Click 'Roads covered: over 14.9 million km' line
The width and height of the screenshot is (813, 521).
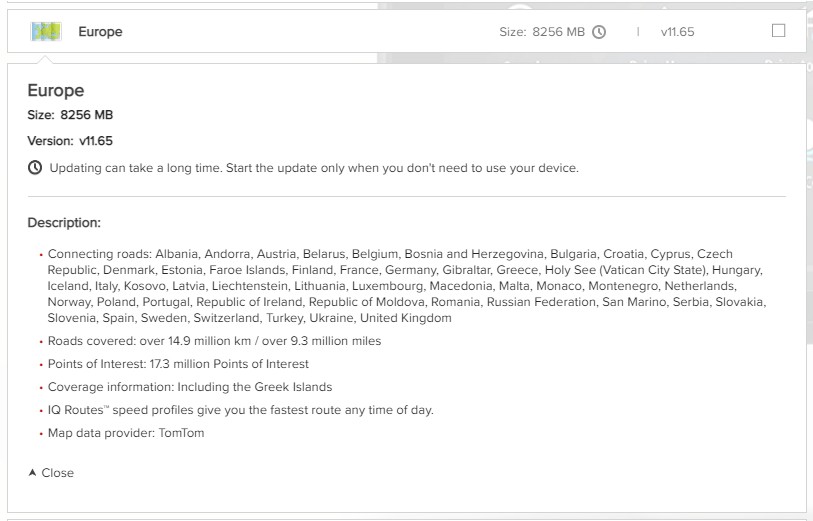point(214,341)
